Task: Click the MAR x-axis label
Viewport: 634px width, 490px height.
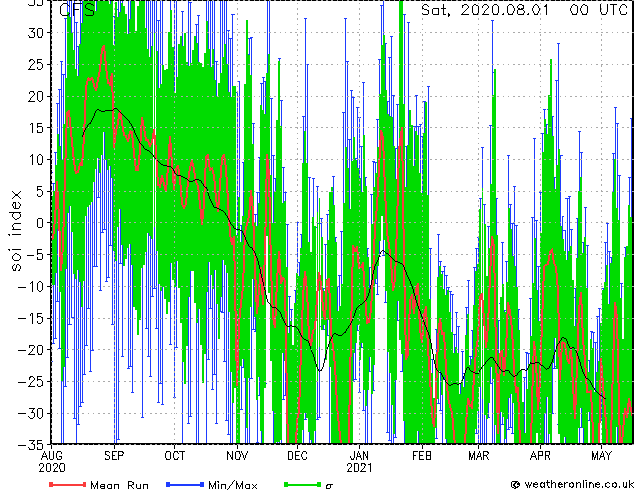Action: point(479,456)
